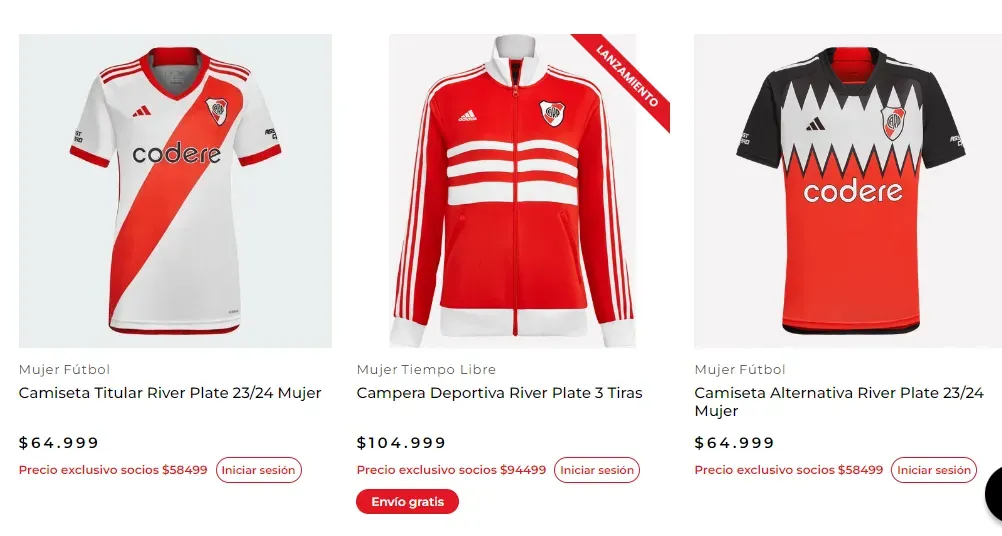Open the red Campera Deportiva jacket image

(x=513, y=191)
